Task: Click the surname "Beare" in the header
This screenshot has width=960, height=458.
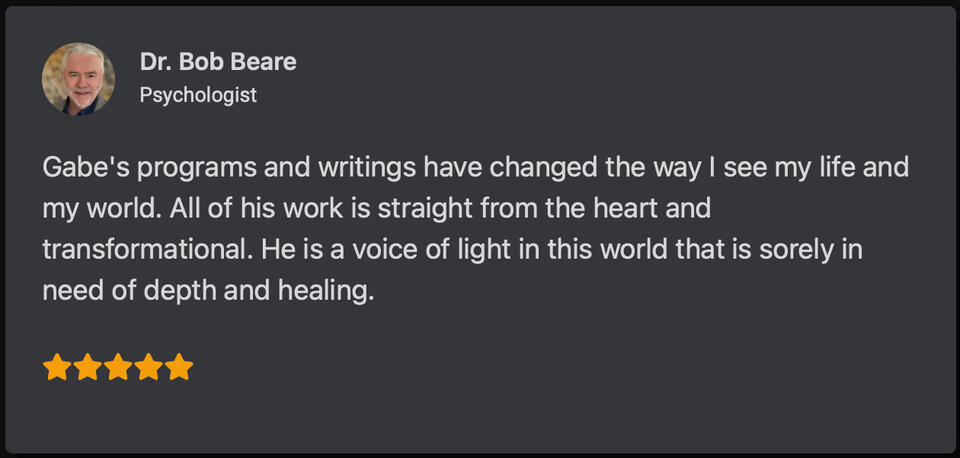Action: click(x=263, y=63)
